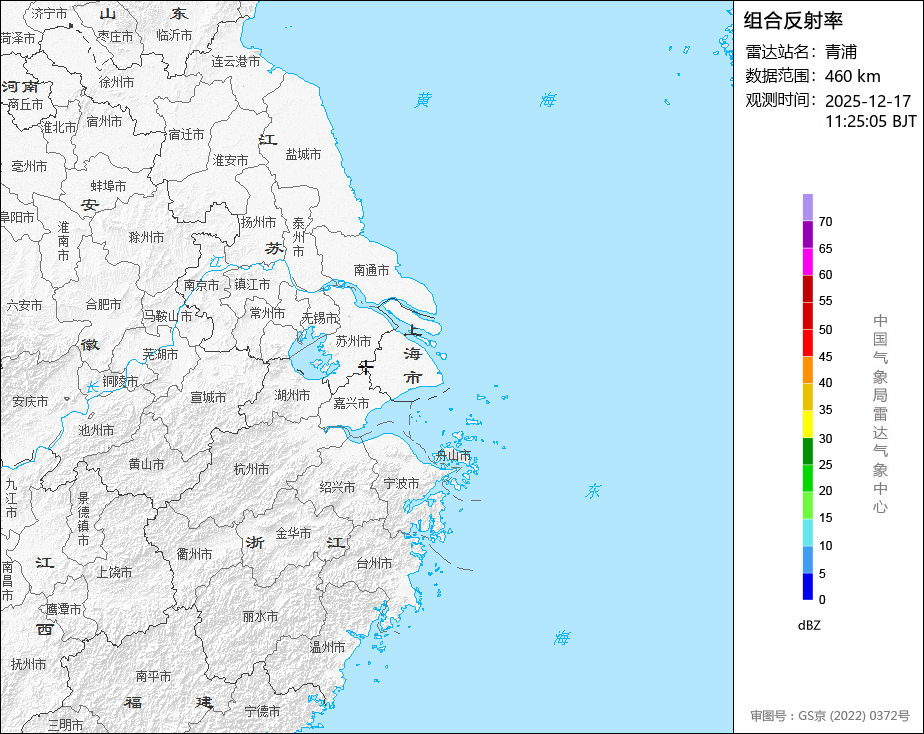The image size is (924, 734).
Task: Click the 淮安市 city label
Action: pos(230,160)
